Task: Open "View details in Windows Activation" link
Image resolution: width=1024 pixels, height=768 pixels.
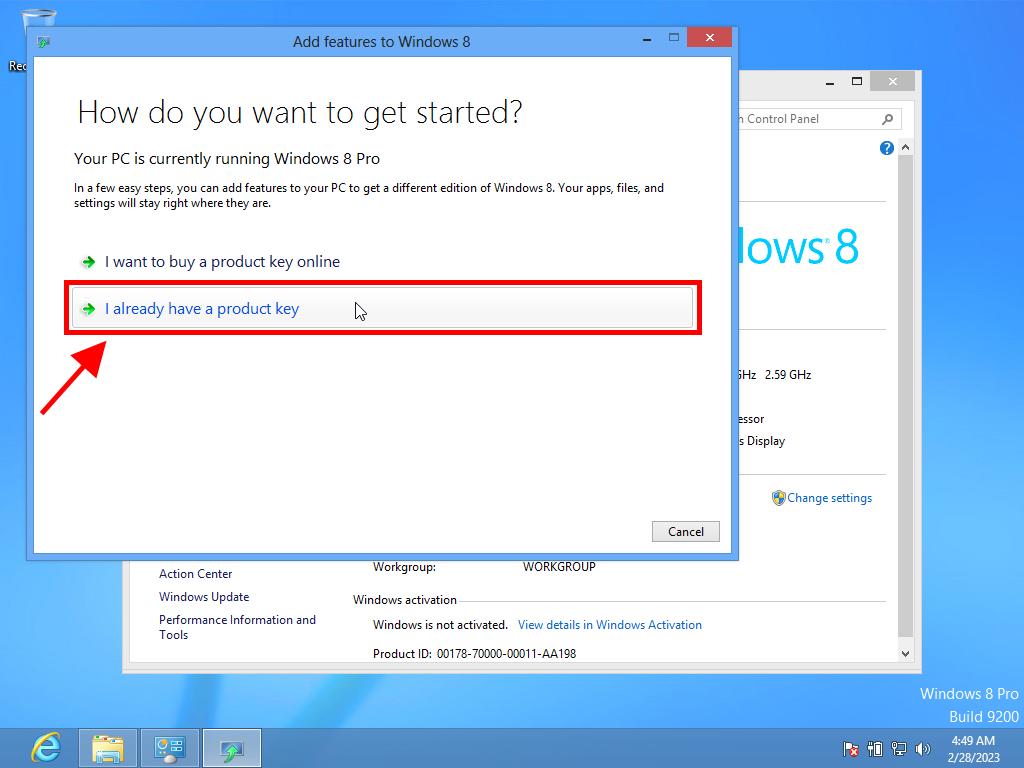Action: 609,625
